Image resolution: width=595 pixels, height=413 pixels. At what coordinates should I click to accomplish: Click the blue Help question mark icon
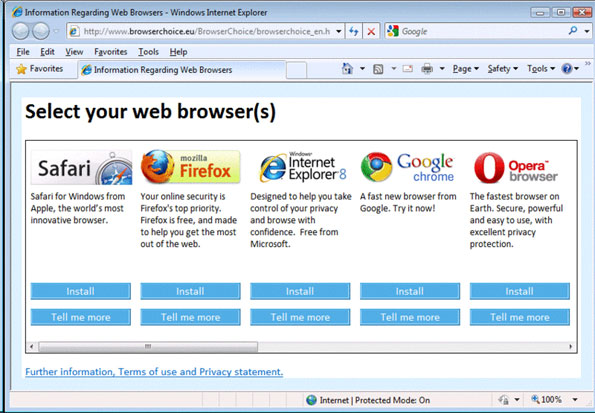567,69
